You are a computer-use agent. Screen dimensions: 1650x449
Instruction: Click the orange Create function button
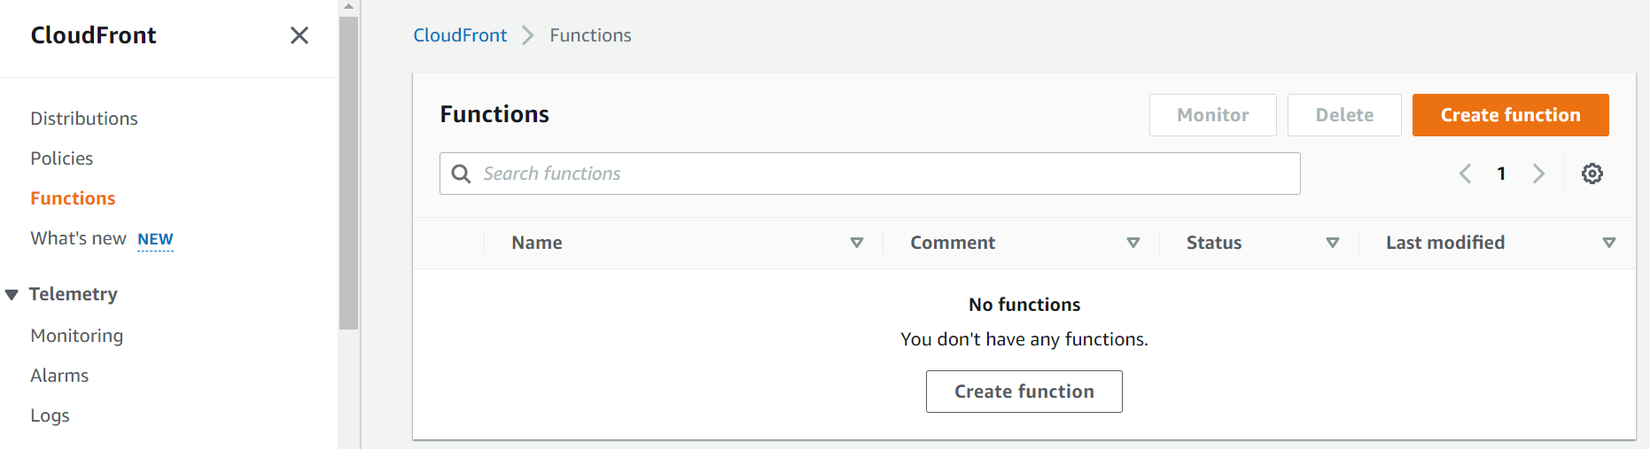pos(1510,115)
